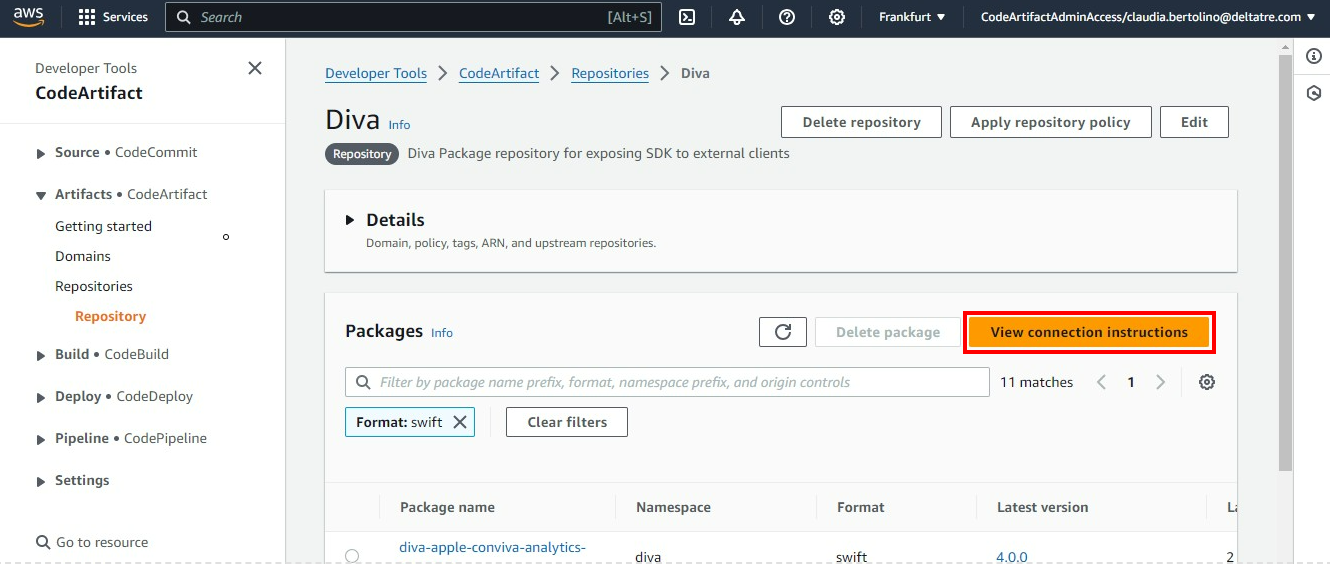Sort by Latest version column header

click(x=1042, y=507)
